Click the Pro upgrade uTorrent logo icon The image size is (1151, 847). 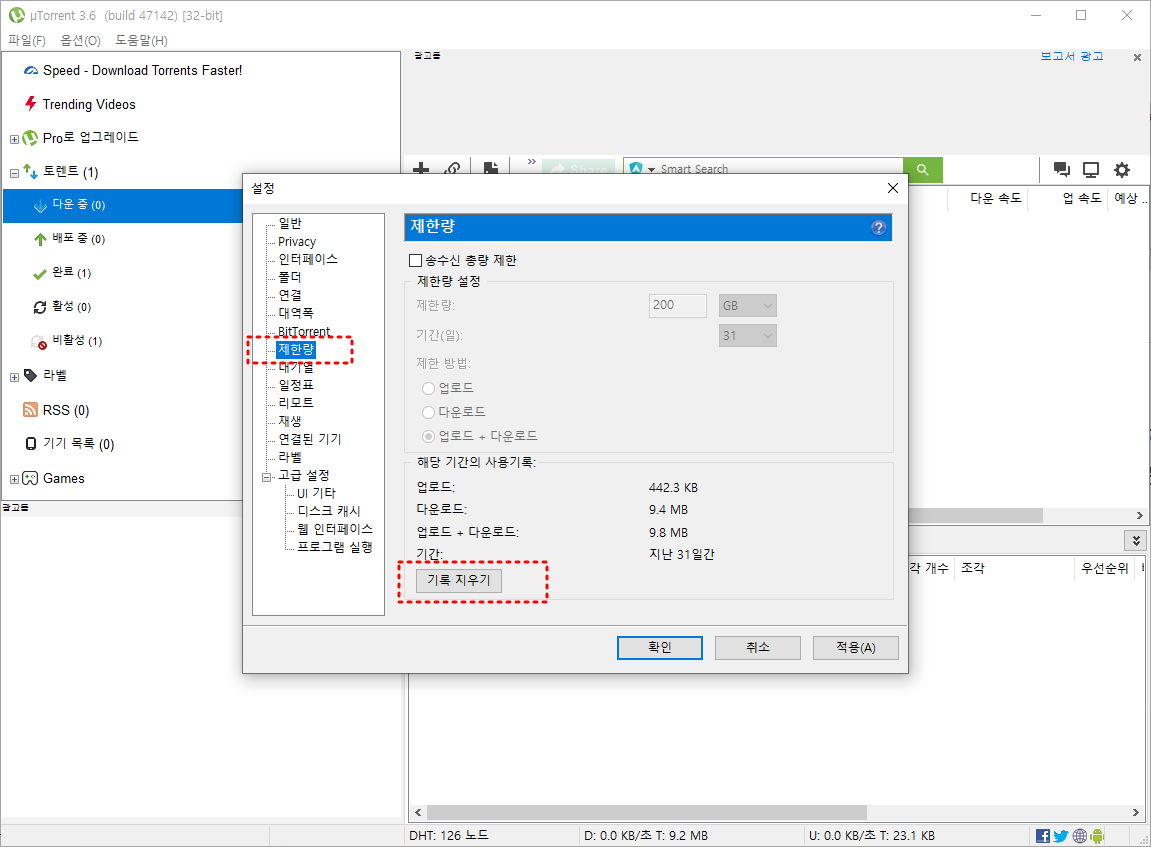point(30,138)
